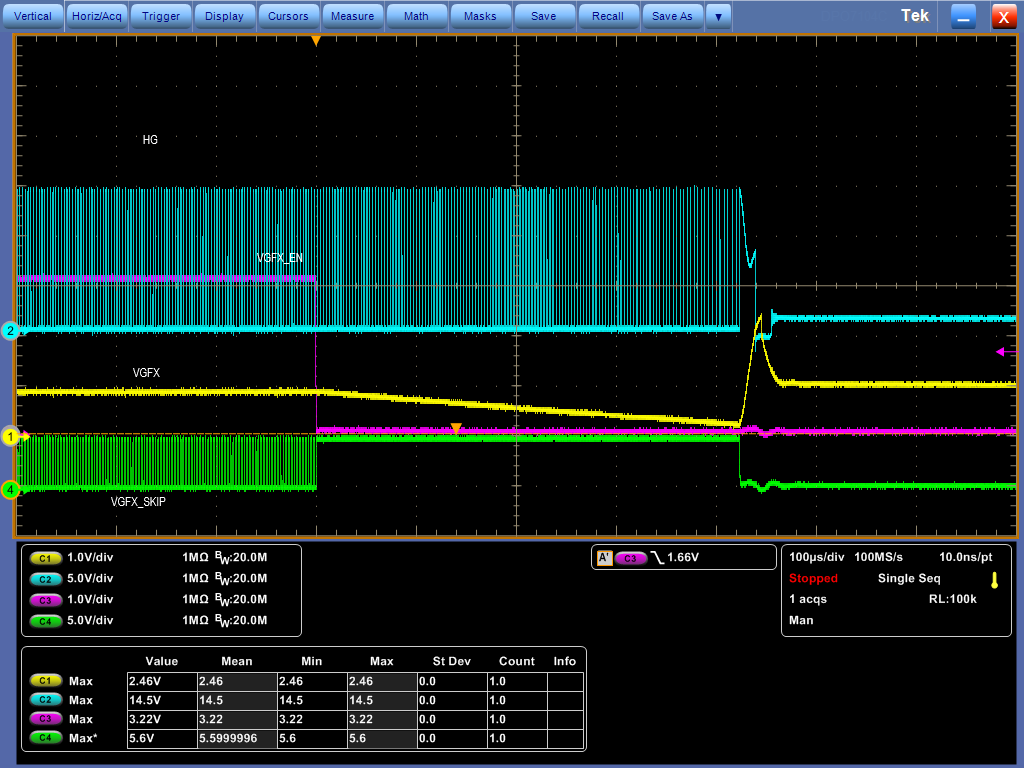Click the C1 badge in vertical scale readout

[46, 558]
